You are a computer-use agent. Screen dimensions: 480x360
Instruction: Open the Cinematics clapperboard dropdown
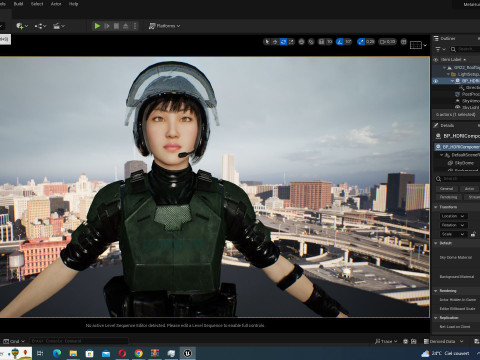pyautogui.click(x=59, y=26)
